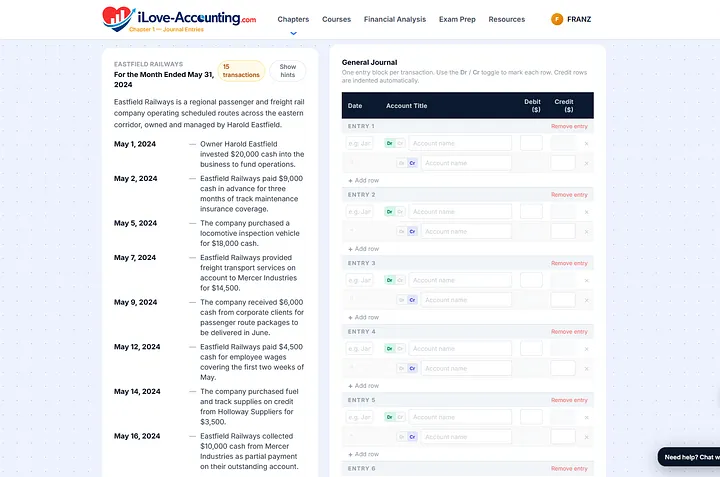Click the "May 7, 2024" transaction date
This screenshot has height=477, width=720.
135,258
